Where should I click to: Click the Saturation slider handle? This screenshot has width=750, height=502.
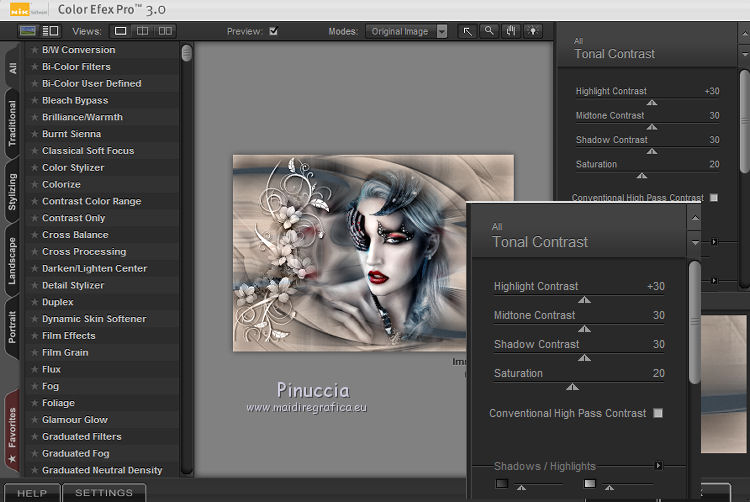(x=572, y=385)
